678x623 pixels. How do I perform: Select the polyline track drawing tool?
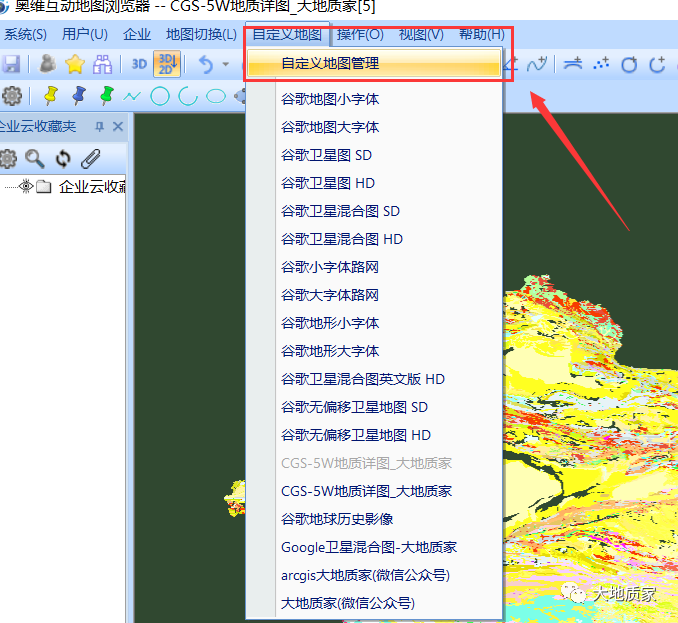132,96
